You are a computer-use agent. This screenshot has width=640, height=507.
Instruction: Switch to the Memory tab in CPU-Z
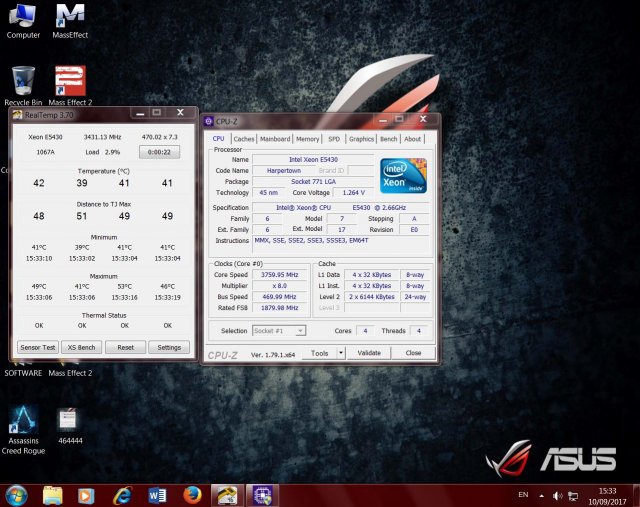click(x=307, y=139)
